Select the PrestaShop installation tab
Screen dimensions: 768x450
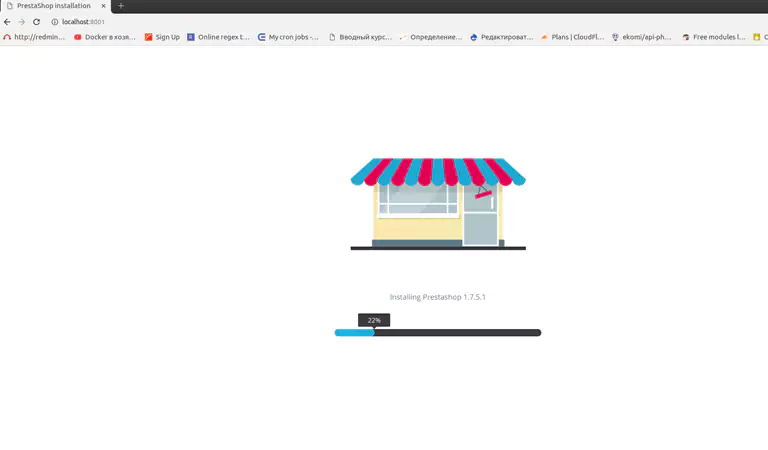[55, 6]
